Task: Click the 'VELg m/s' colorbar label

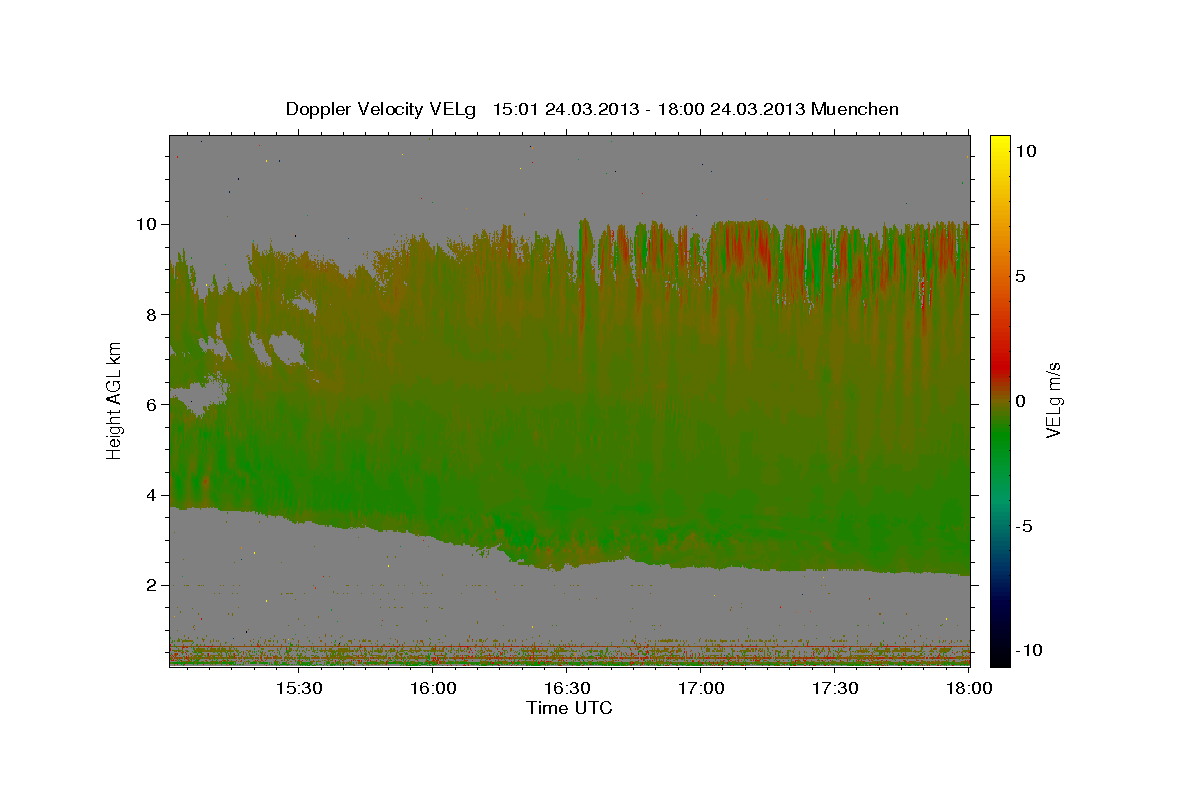Action: (x=1053, y=400)
